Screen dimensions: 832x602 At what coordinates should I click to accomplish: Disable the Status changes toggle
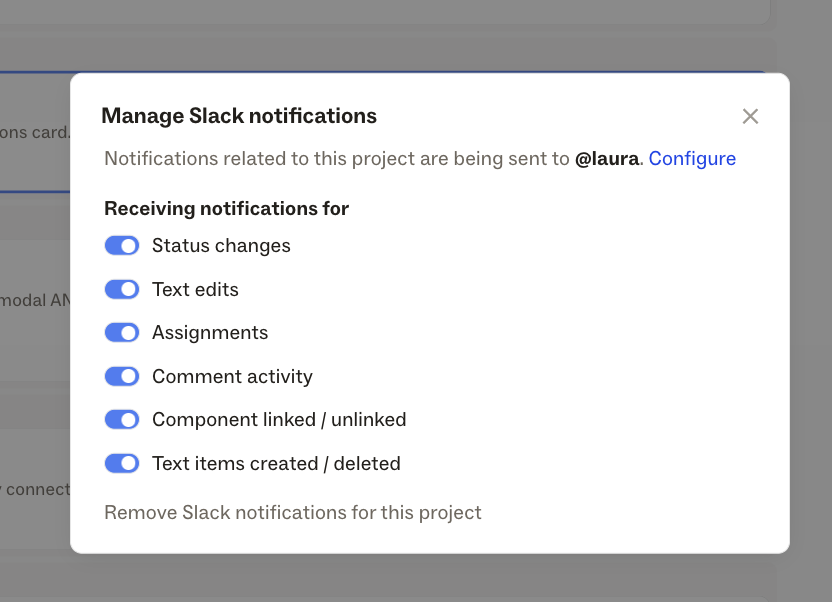click(x=122, y=246)
